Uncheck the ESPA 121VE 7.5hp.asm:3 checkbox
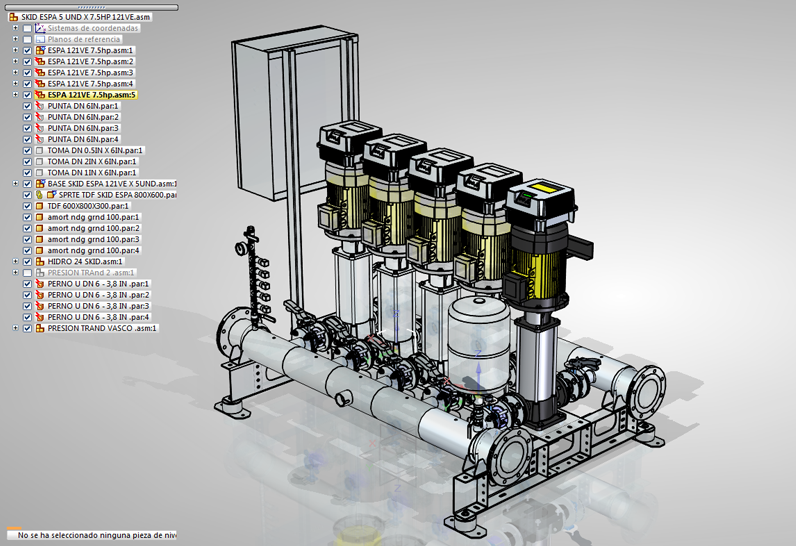 point(27,73)
